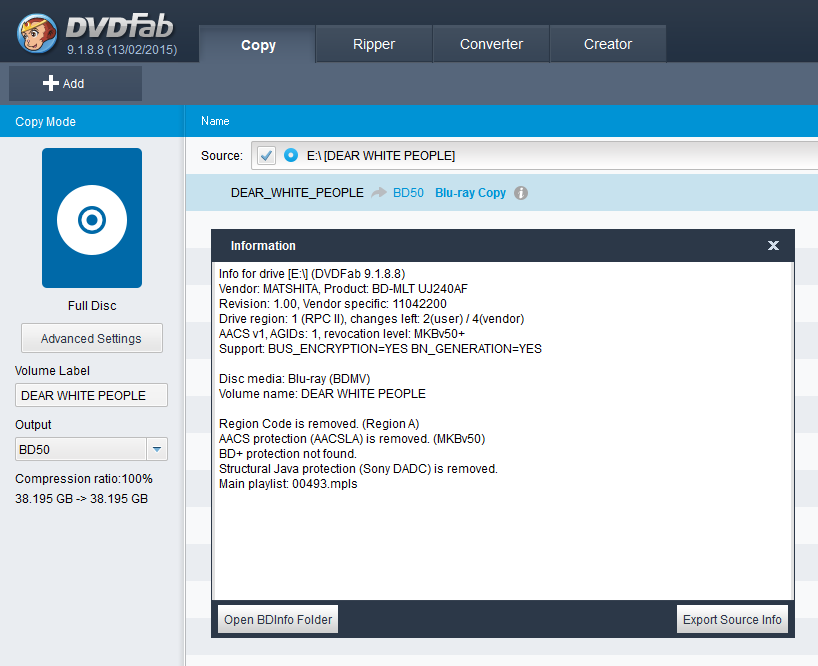Switch to the Copy tab
This screenshot has width=818, height=666.
[x=258, y=45]
